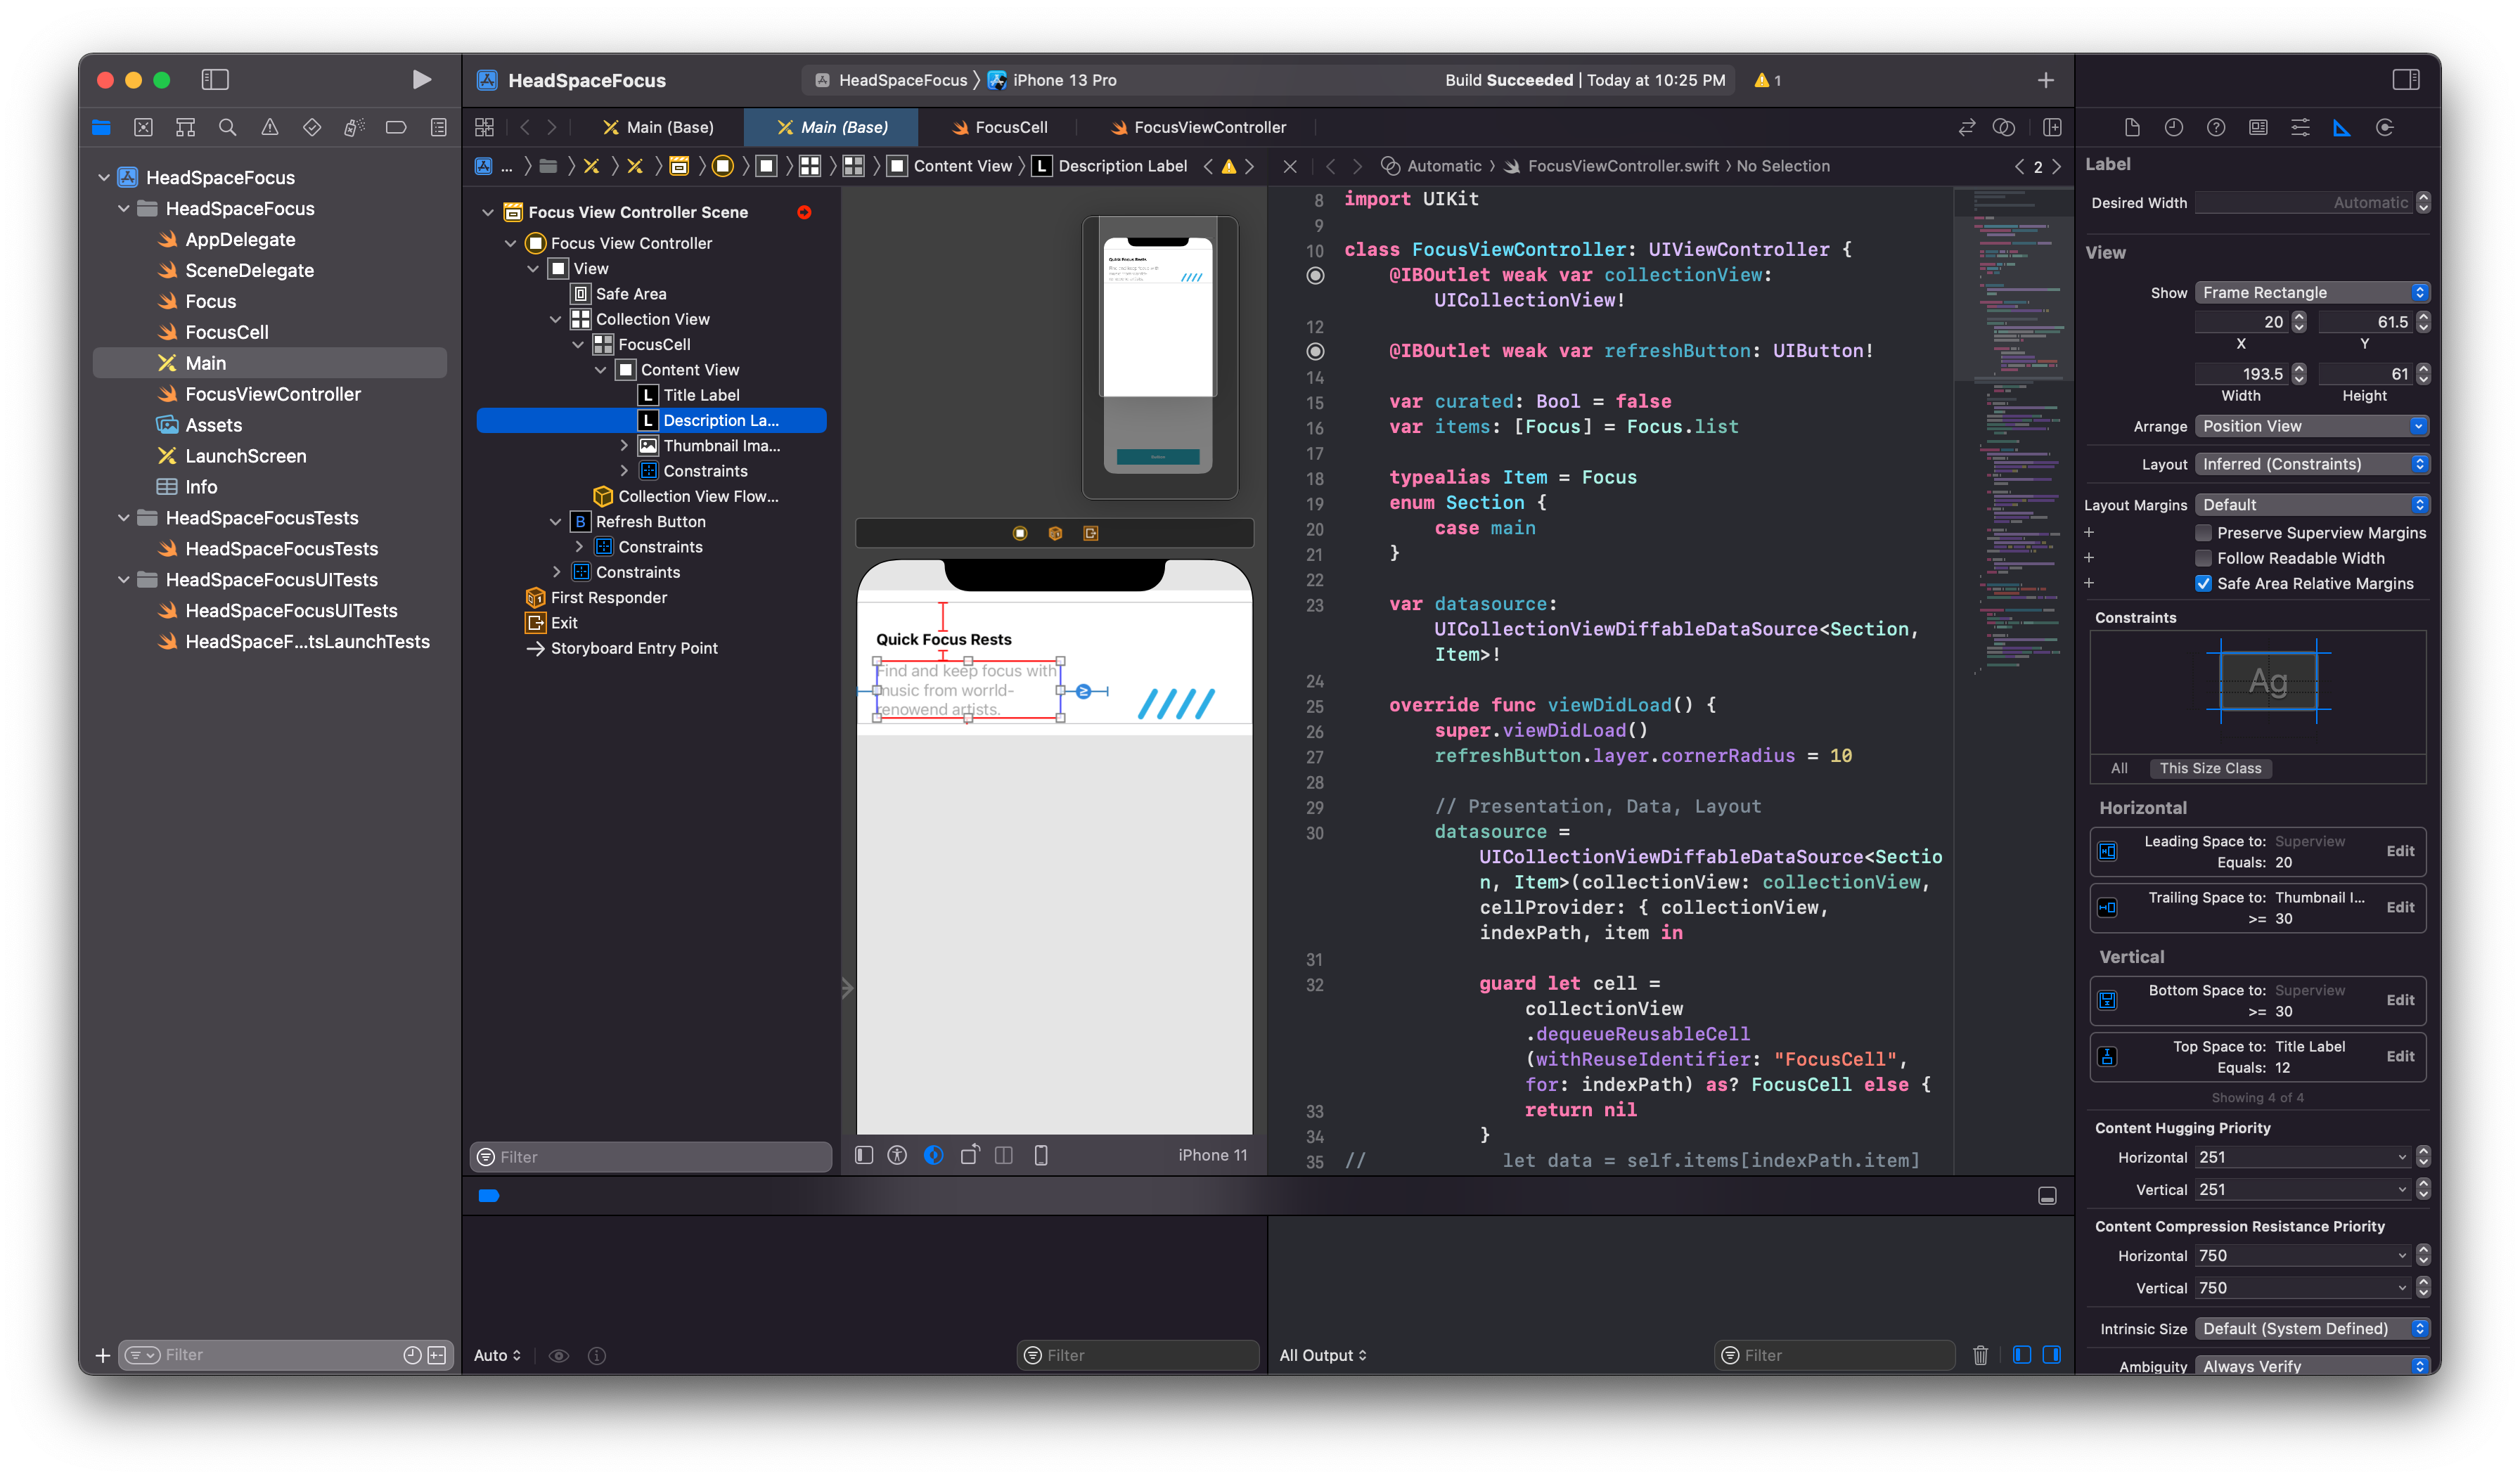Open the Issue navigator warning icon
Viewport: 2520px width, 1479px height.
click(x=269, y=128)
